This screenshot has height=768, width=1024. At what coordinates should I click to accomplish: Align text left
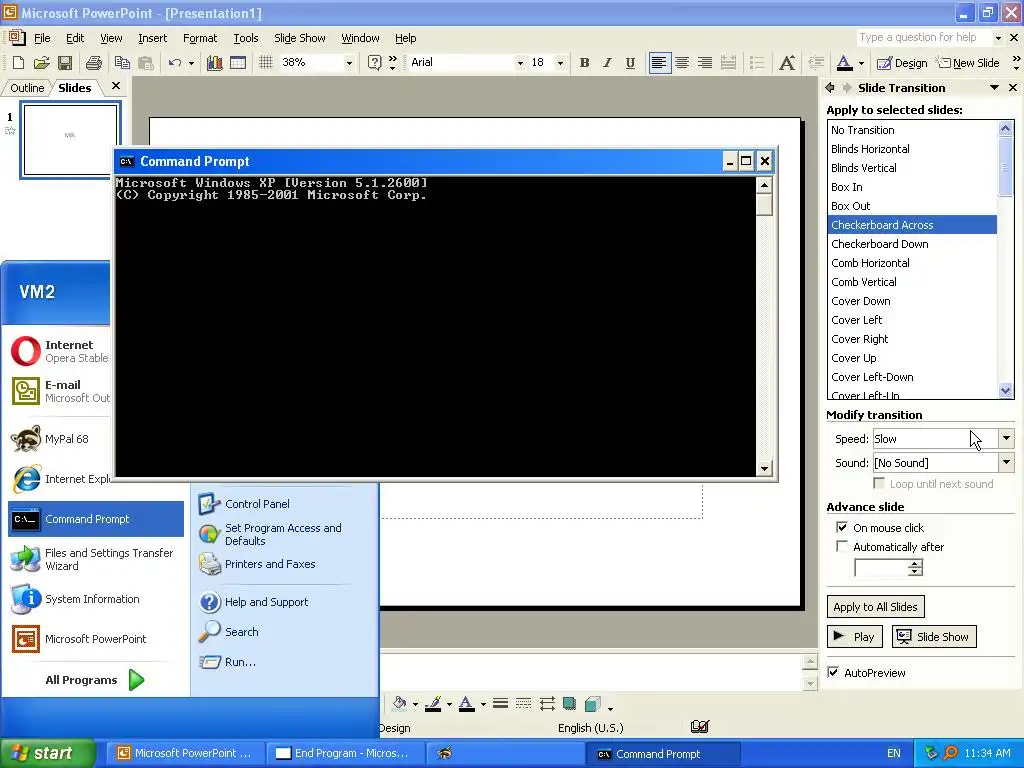coord(660,63)
